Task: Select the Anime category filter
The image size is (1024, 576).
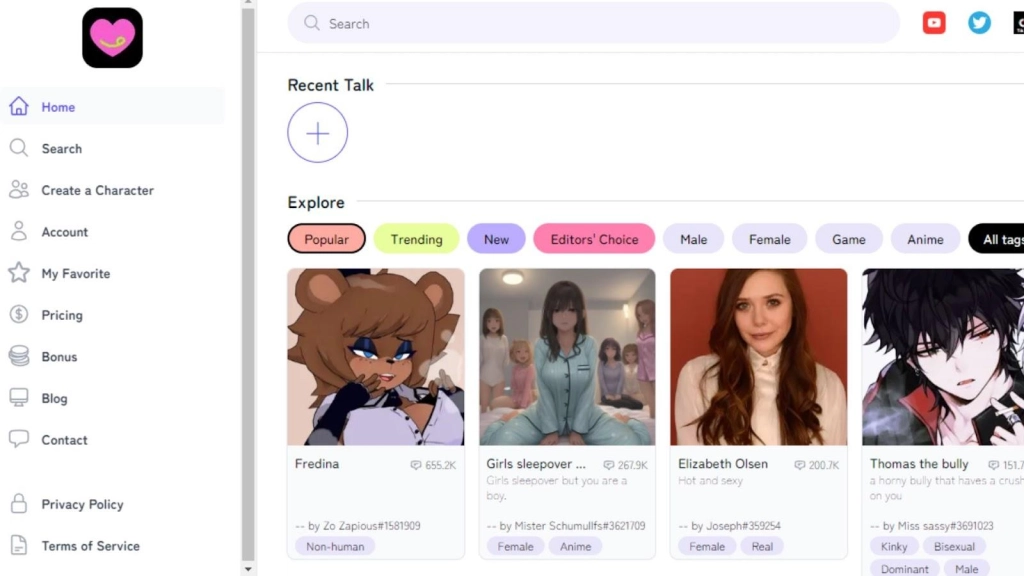Action: [925, 239]
